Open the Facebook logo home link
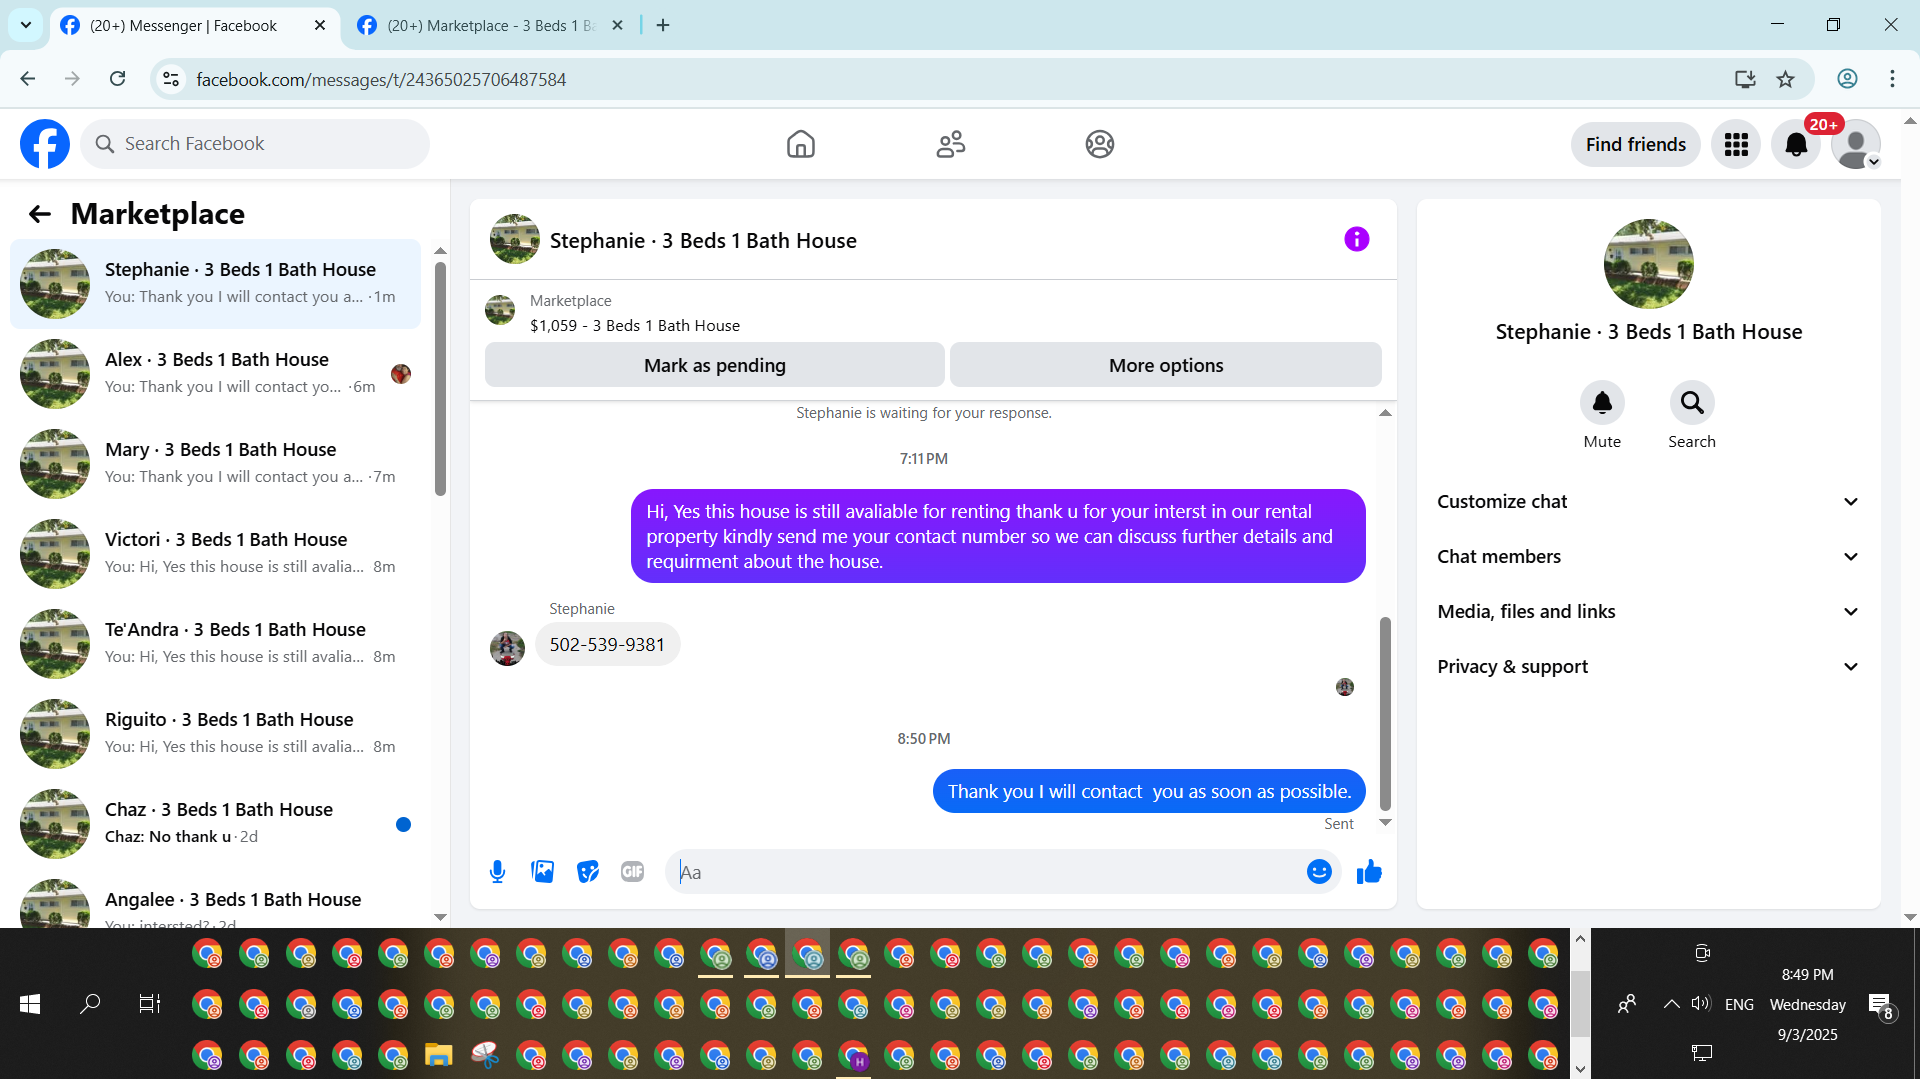This screenshot has height=1079, width=1920. [x=45, y=144]
